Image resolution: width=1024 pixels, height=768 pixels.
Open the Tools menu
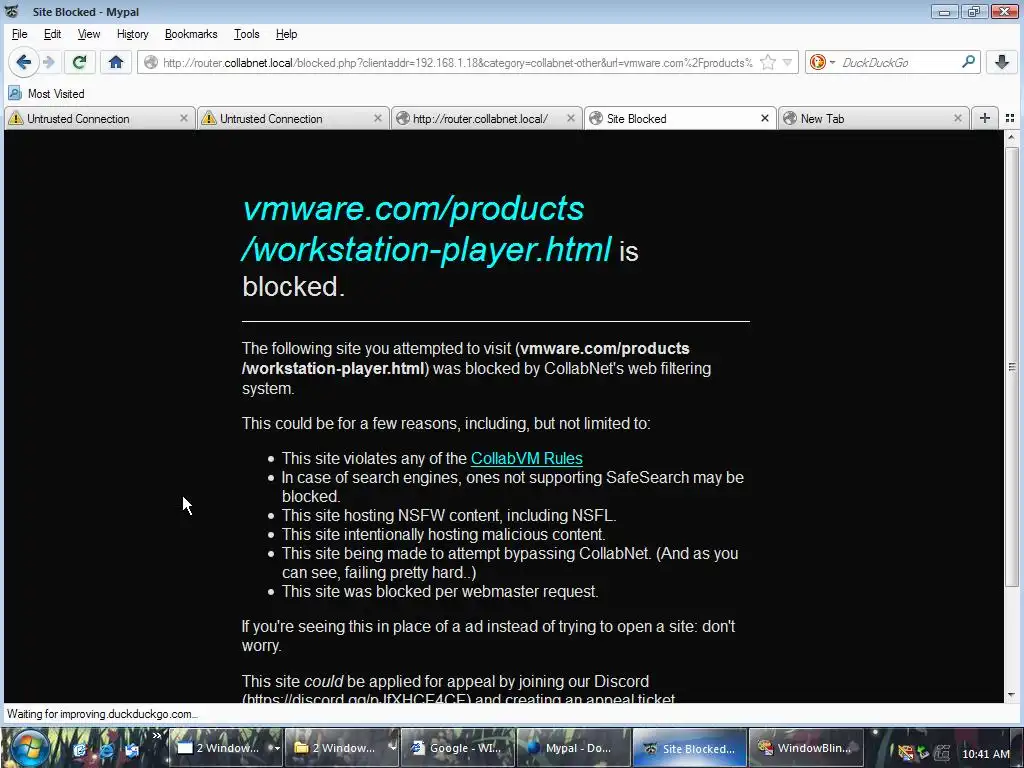point(246,34)
